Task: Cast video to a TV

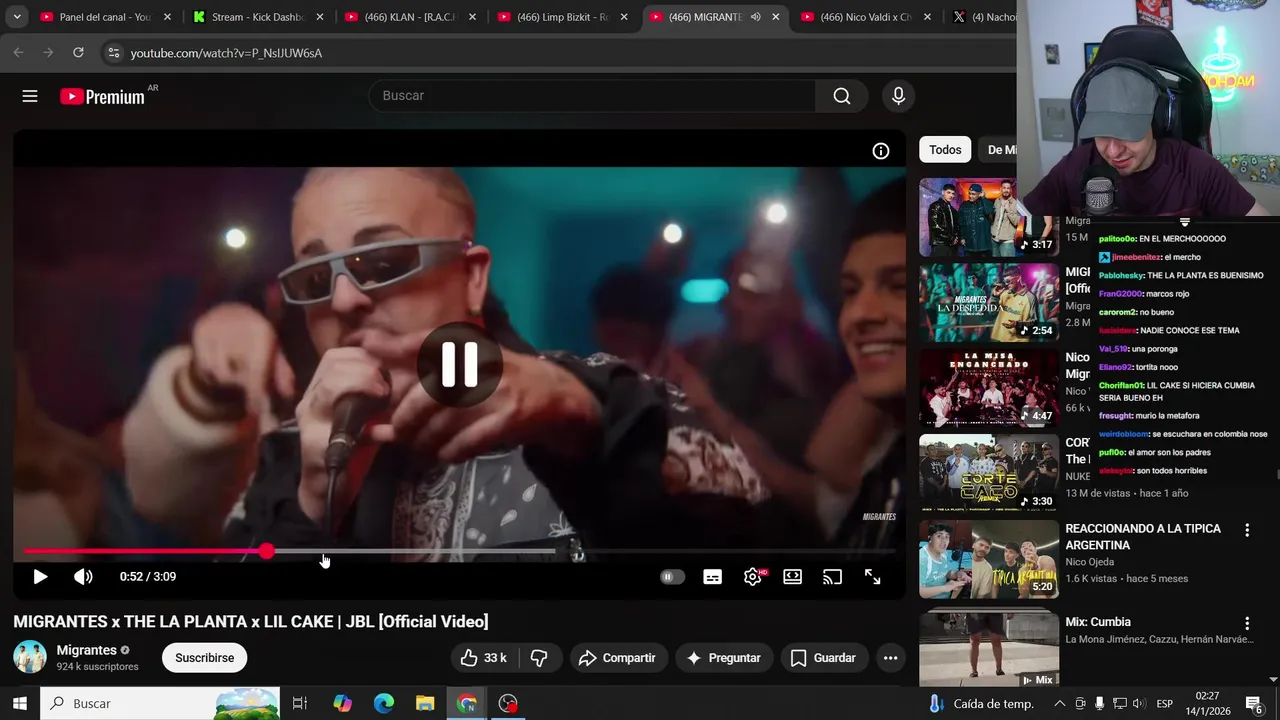Action: (x=832, y=577)
